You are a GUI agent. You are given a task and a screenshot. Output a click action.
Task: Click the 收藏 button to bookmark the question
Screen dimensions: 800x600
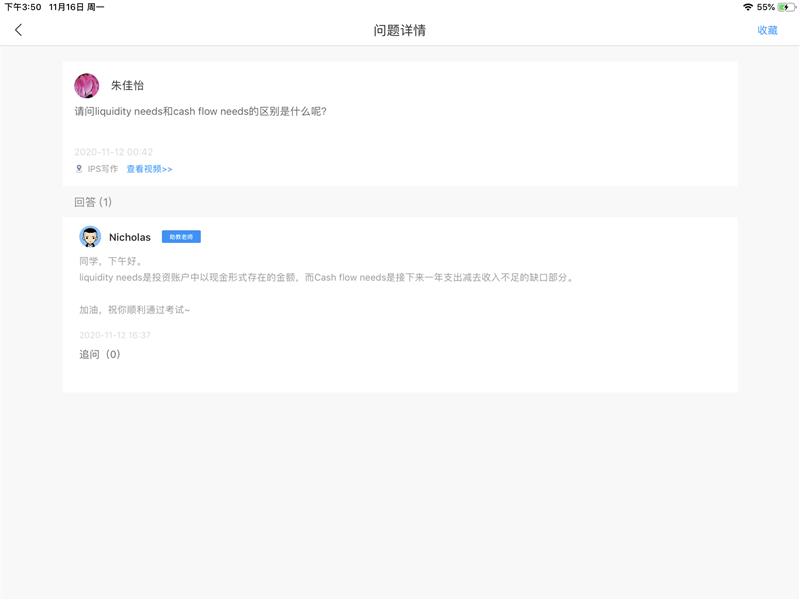coord(767,30)
